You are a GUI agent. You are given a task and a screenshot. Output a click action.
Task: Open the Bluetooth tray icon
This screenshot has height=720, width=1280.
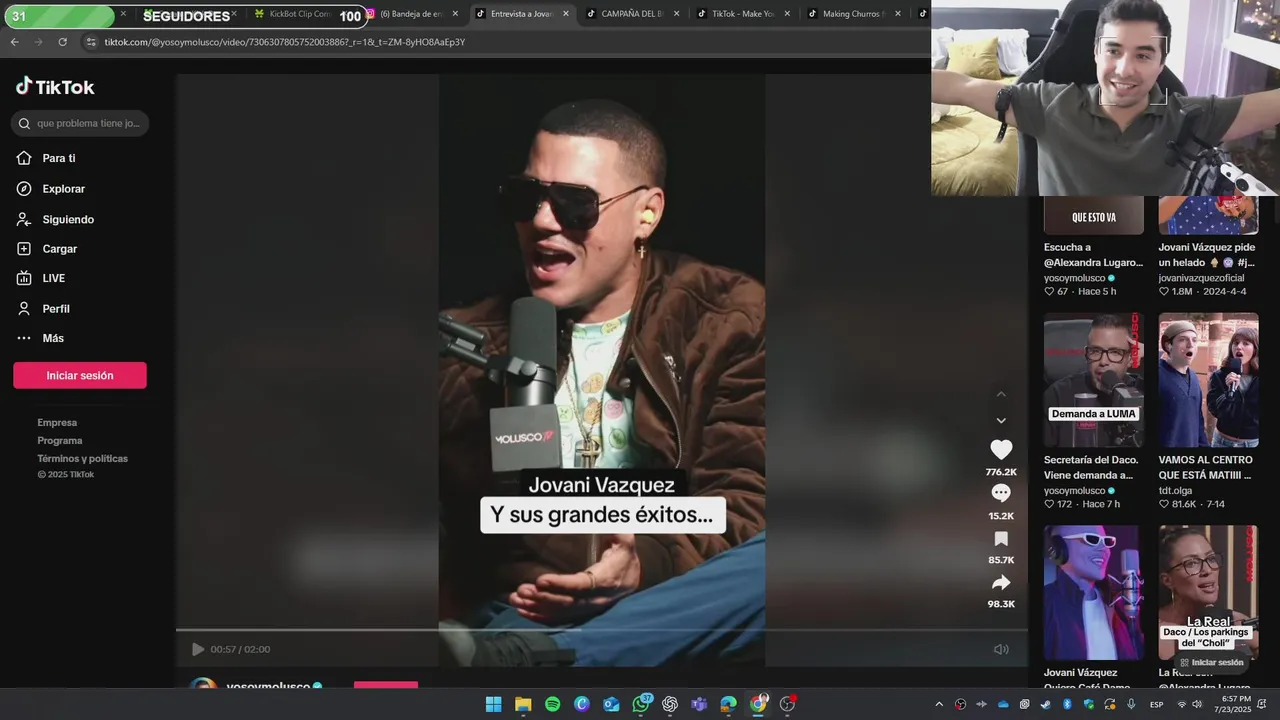pos(1067,704)
